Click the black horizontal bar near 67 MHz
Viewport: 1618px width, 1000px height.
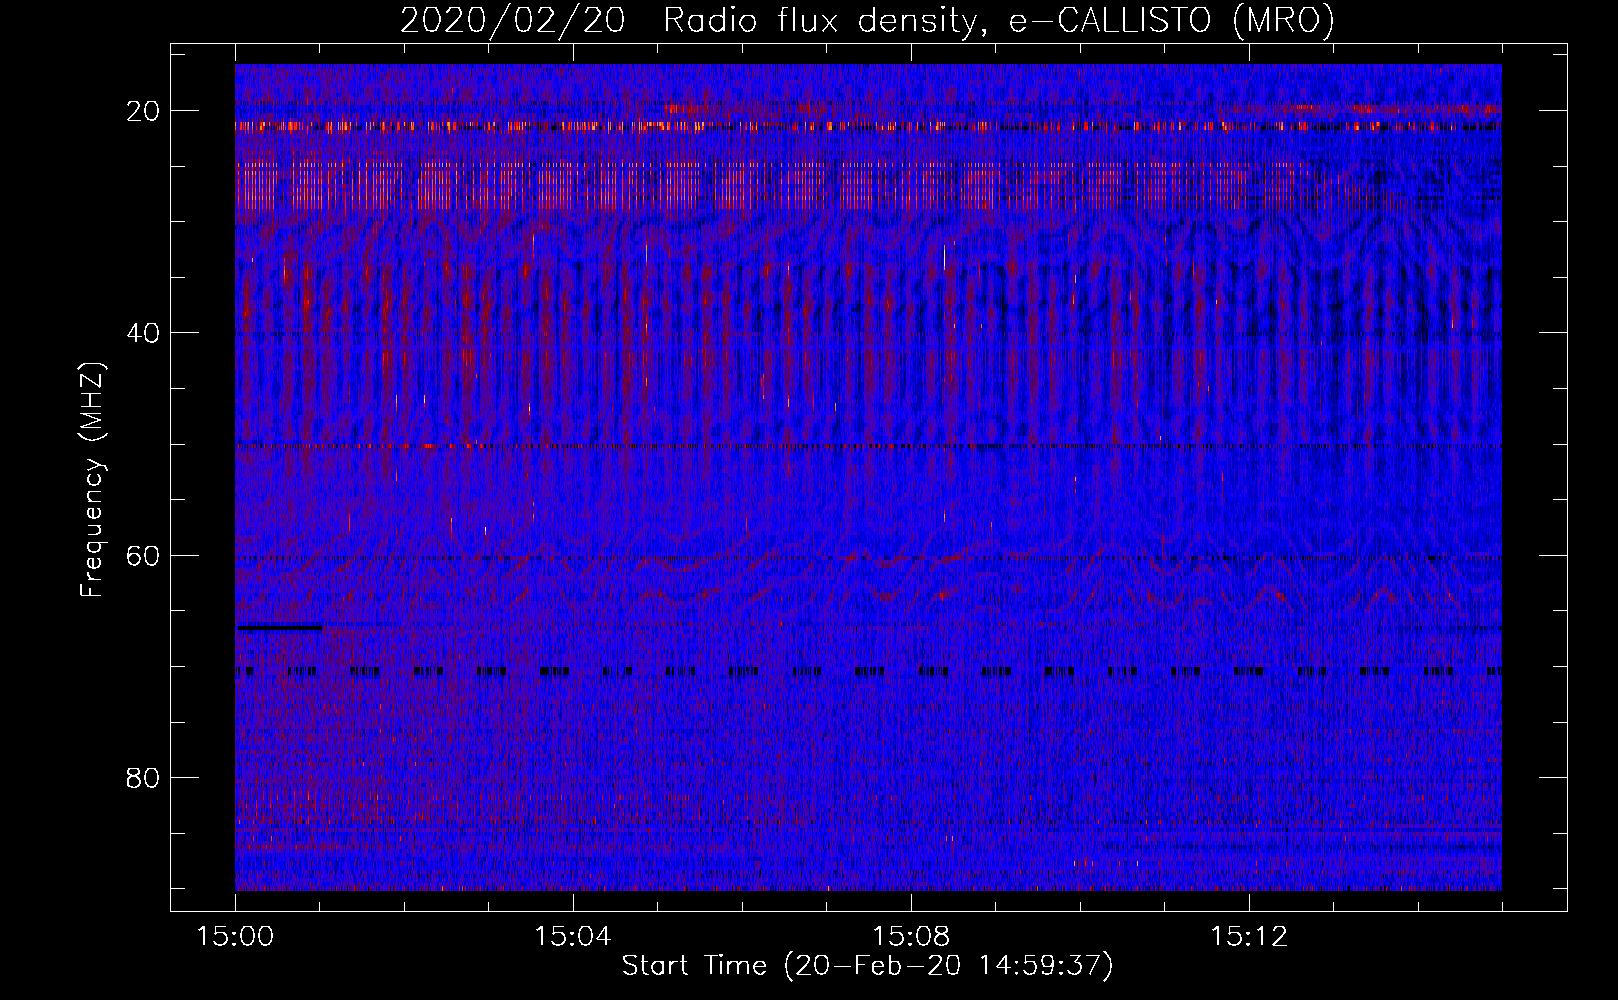tap(280, 627)
